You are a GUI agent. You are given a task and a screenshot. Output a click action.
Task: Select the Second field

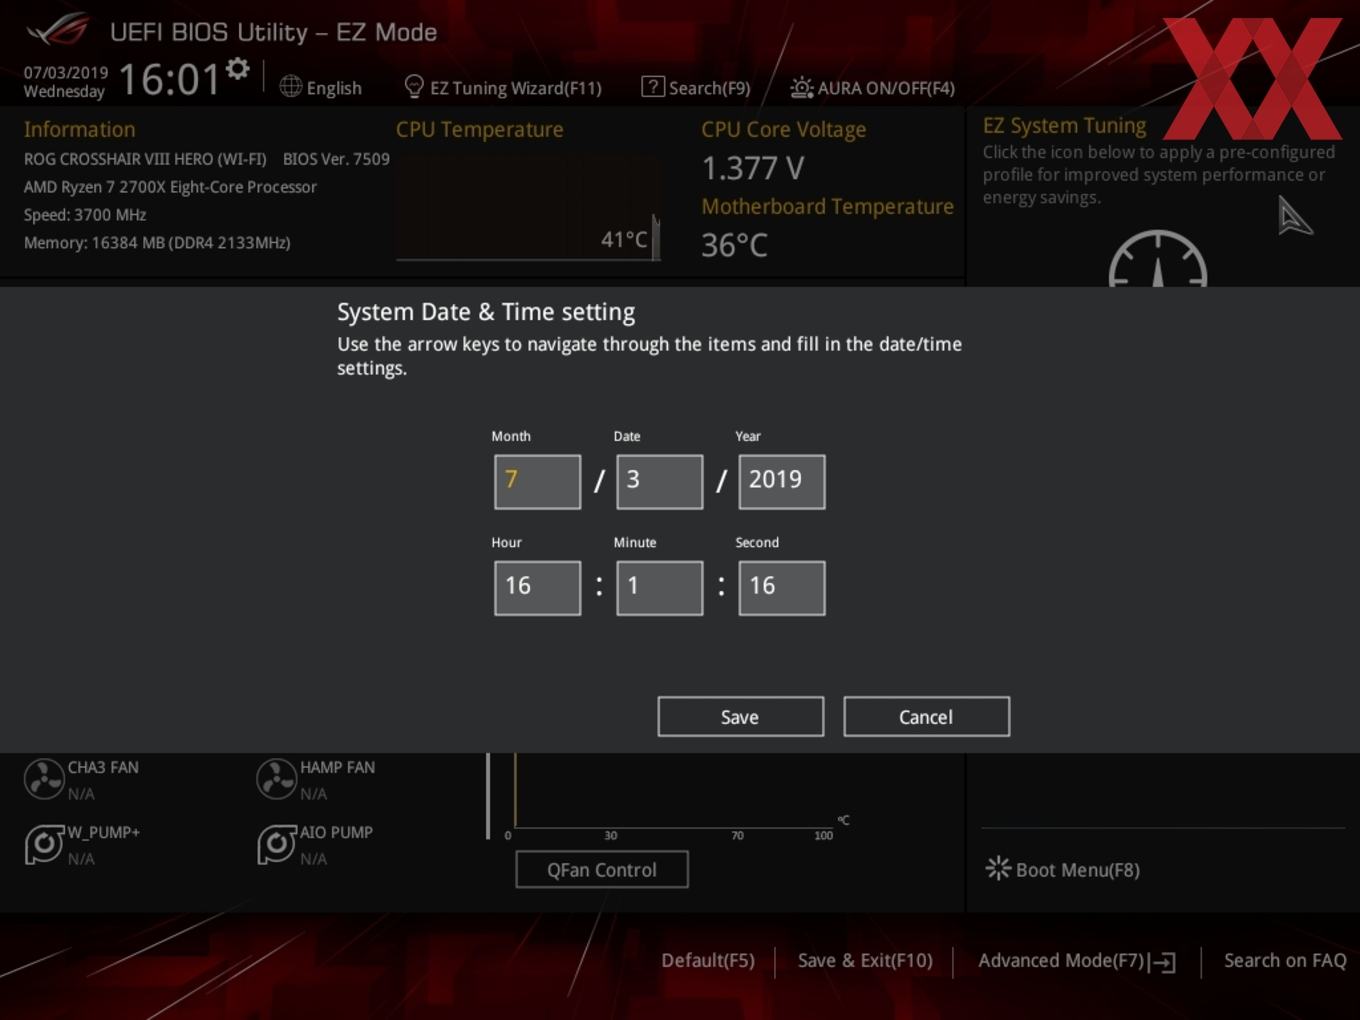[781, 588]
